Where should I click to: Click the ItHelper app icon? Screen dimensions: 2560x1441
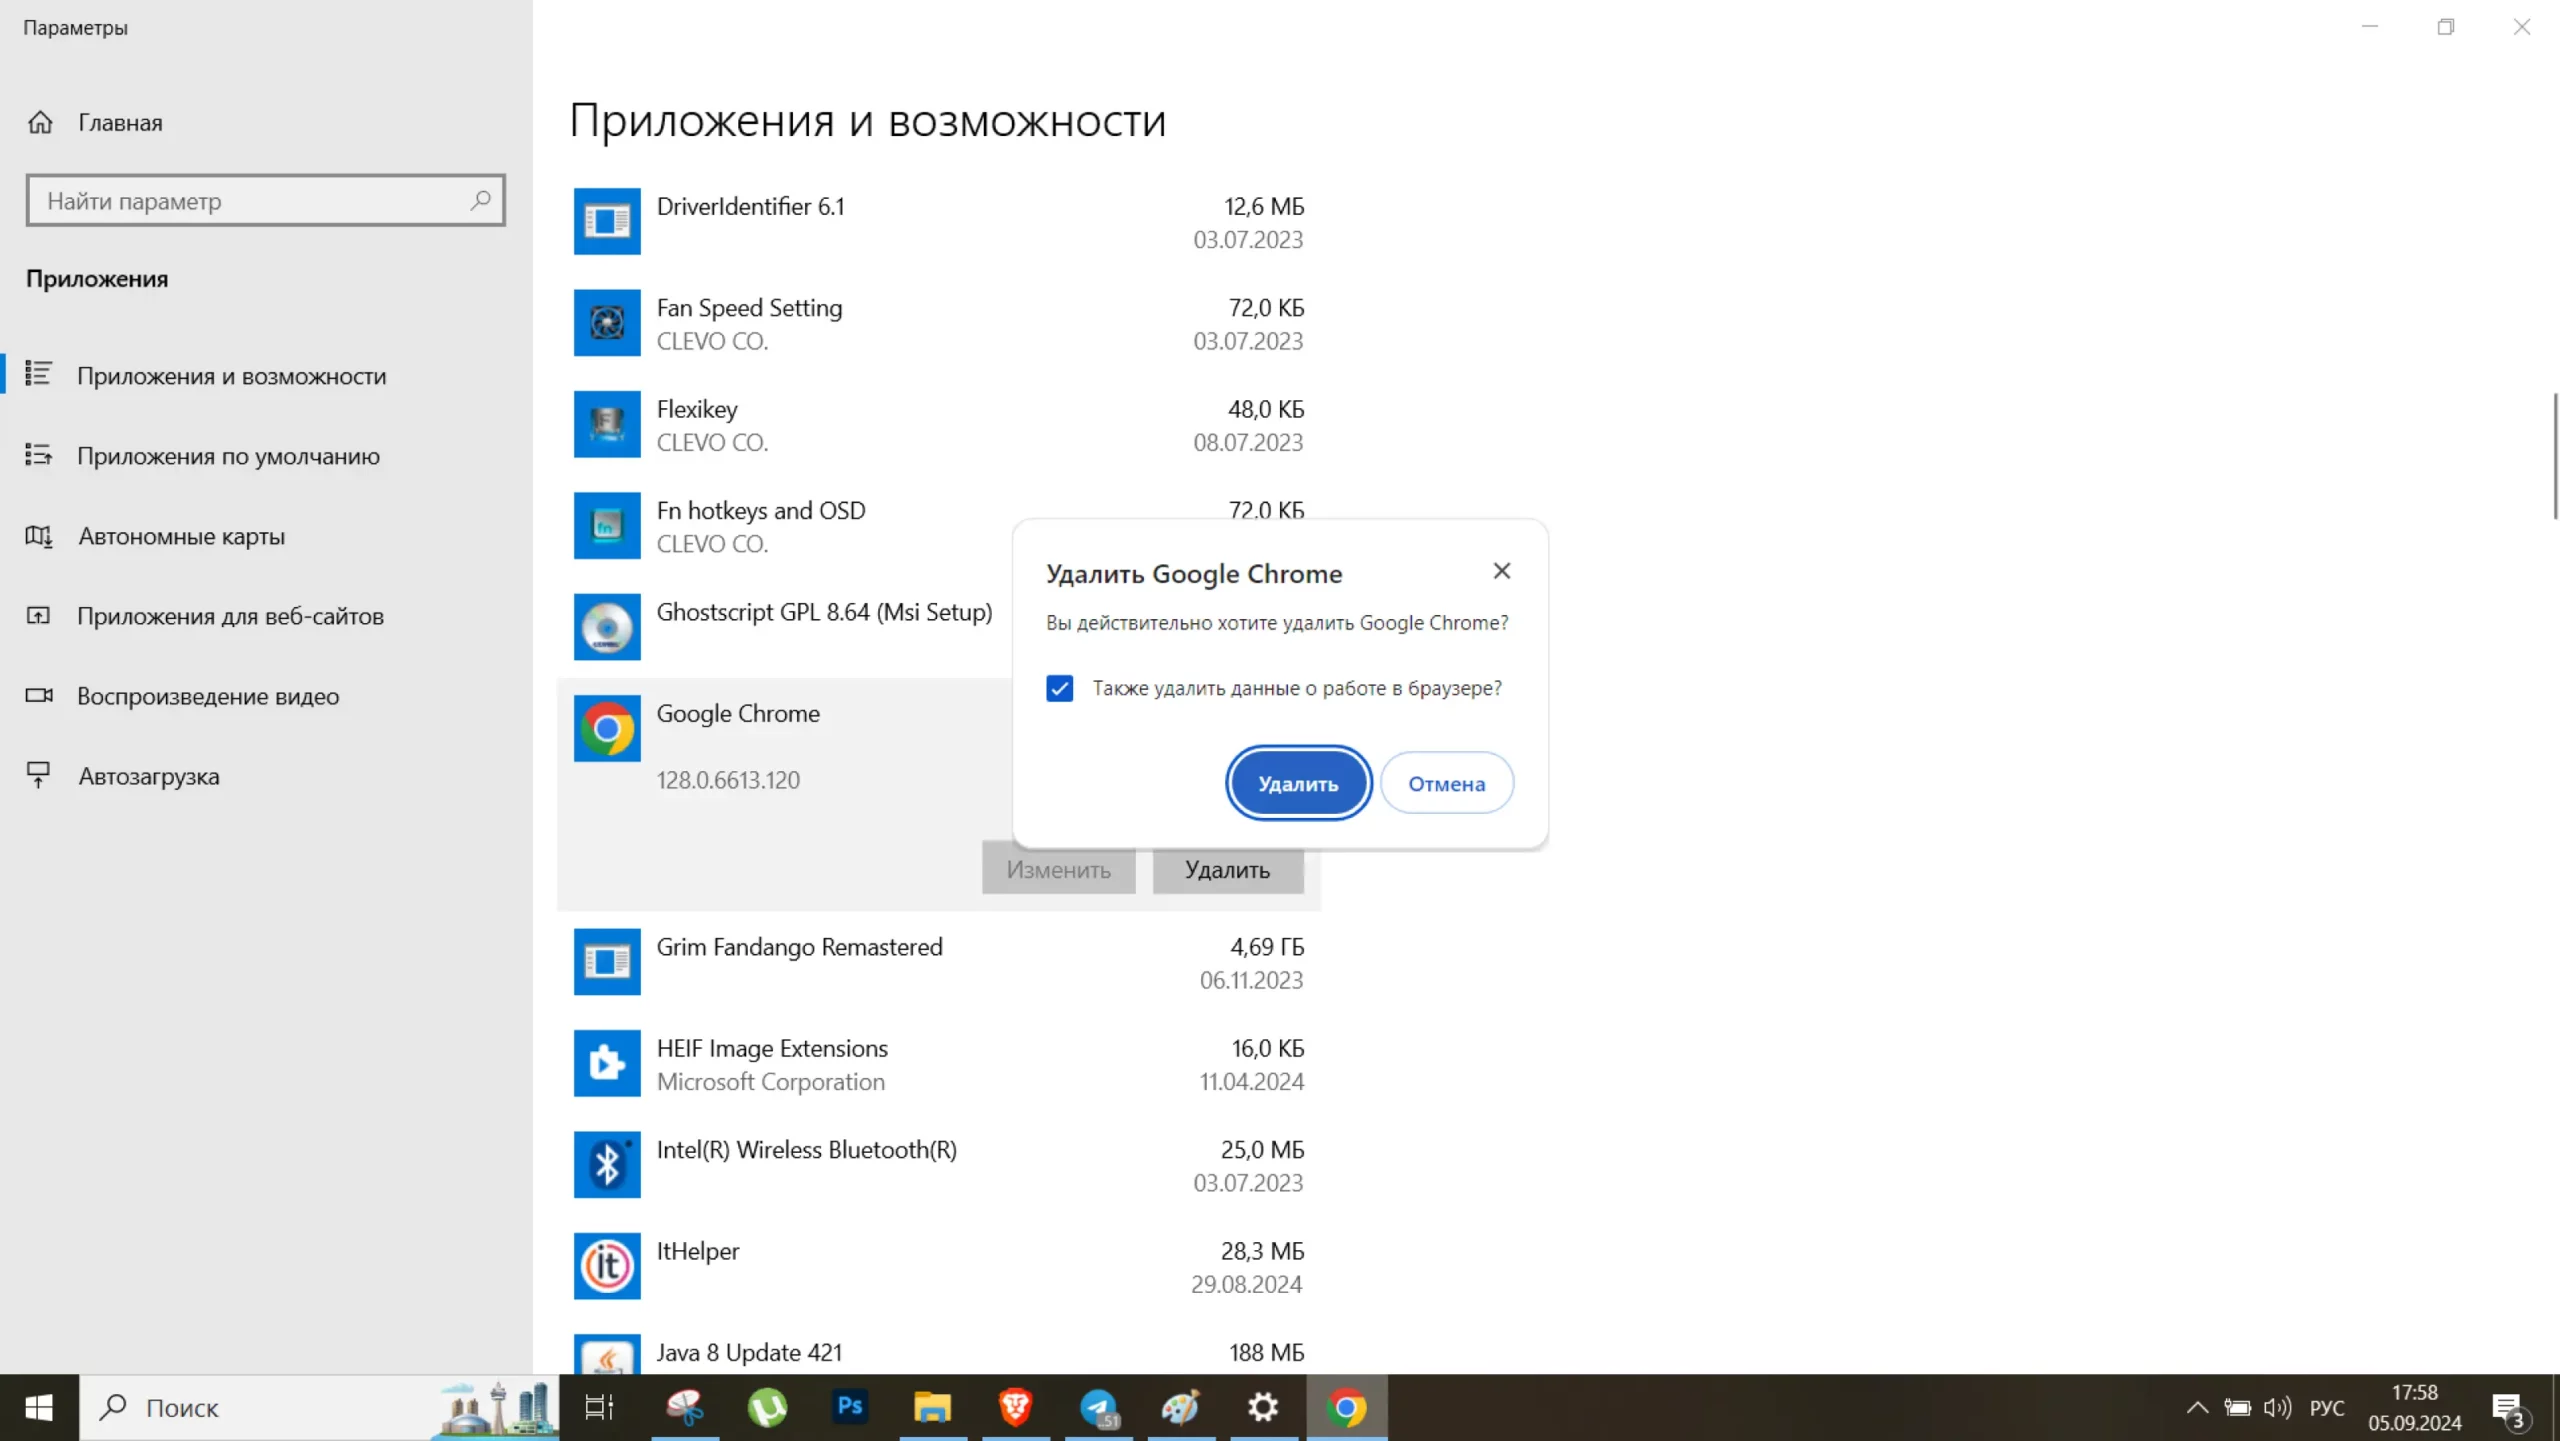pyautogui.click(x=606, y=1265)
